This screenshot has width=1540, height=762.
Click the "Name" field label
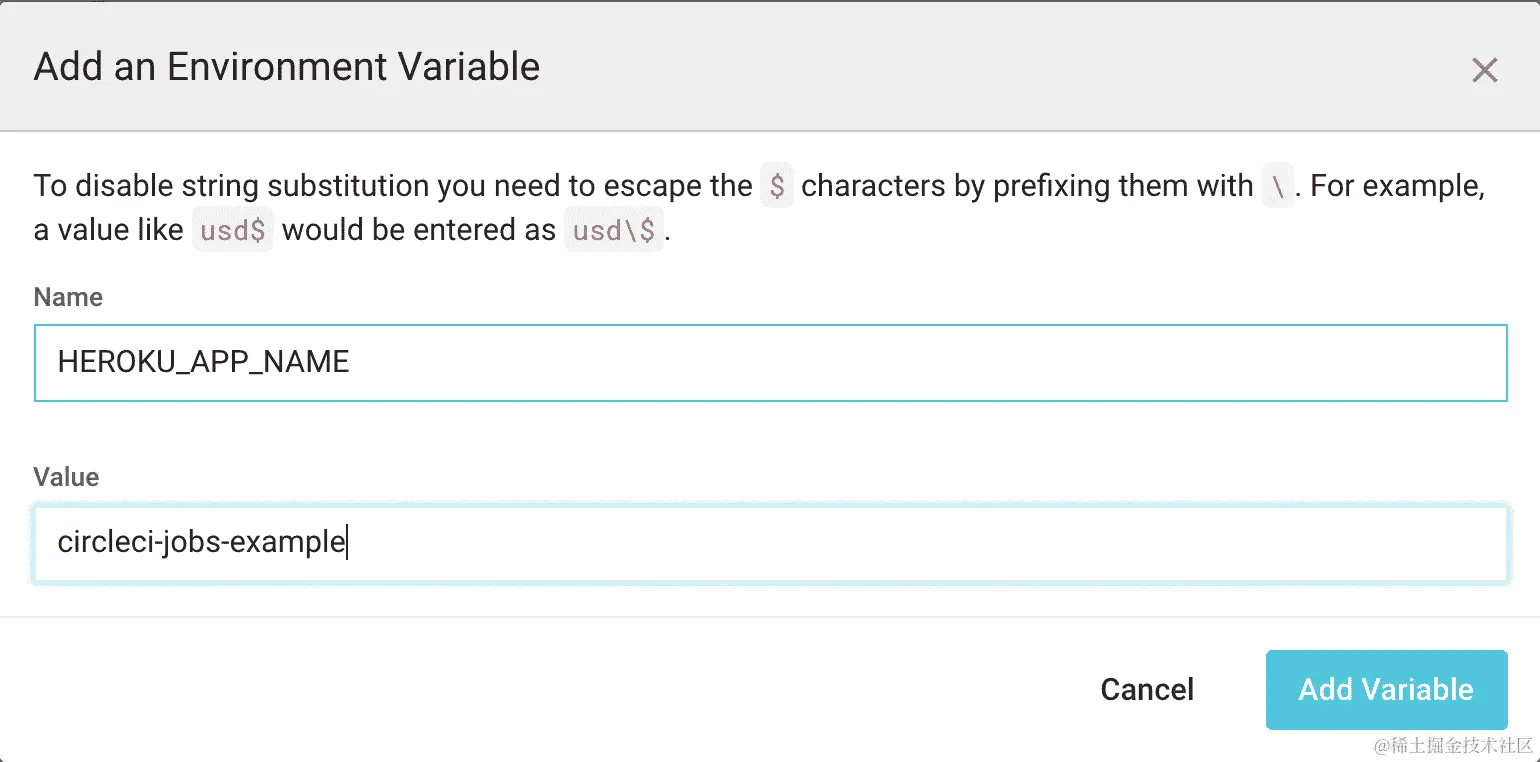click(x=68, y=297)
